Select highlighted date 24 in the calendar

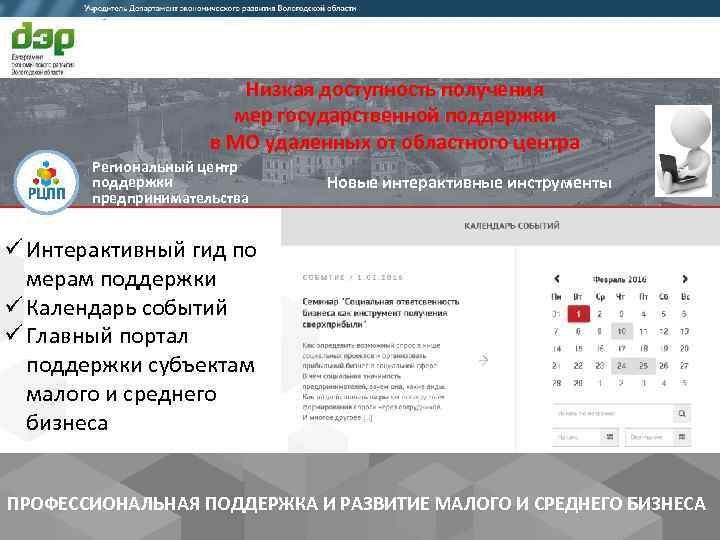[x=622, y=366]
